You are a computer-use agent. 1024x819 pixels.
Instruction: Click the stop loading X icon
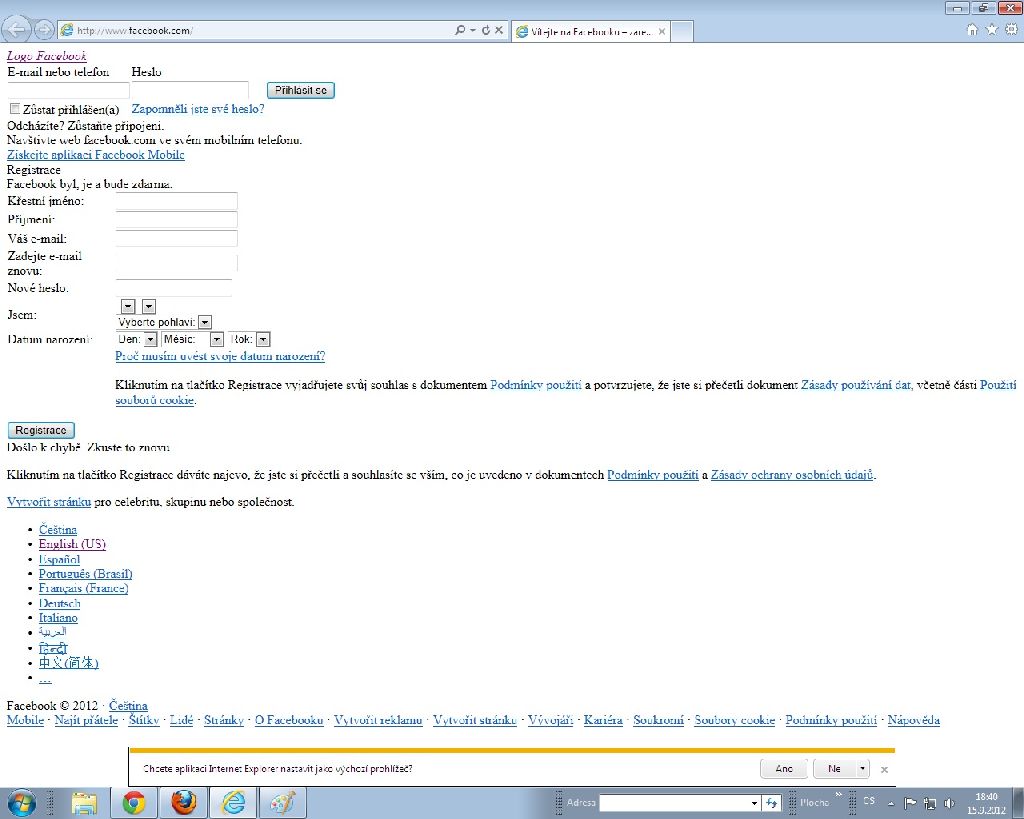pos(499,30)
